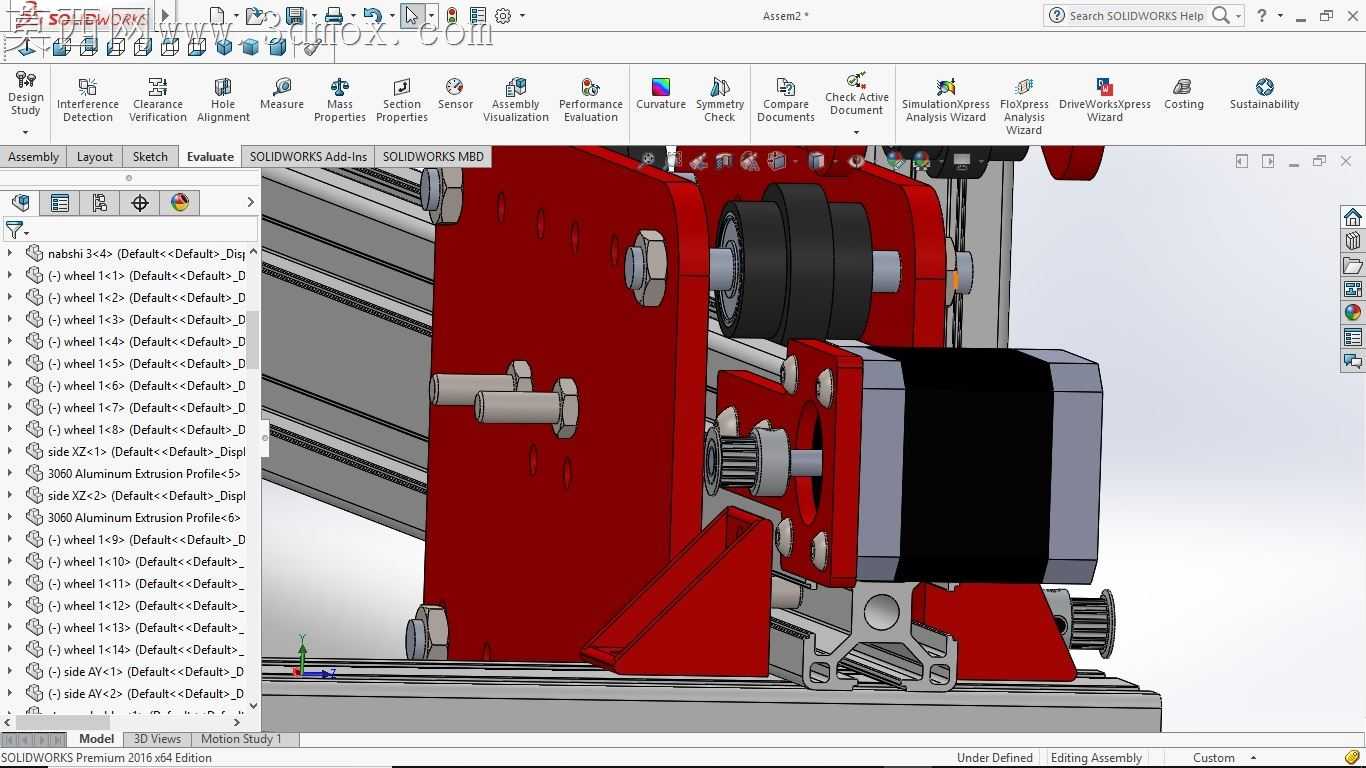
Task: Open Section Properties
Action: coord(402,100)
